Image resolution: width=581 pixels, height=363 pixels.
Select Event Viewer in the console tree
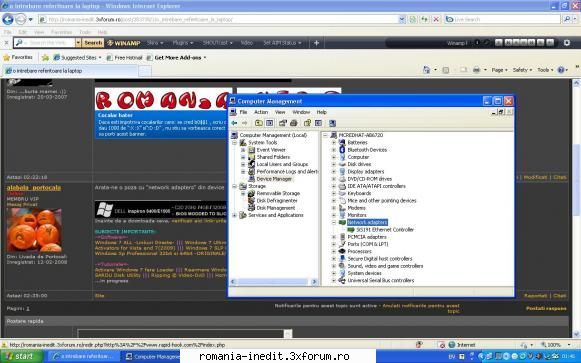coord(271,150)
